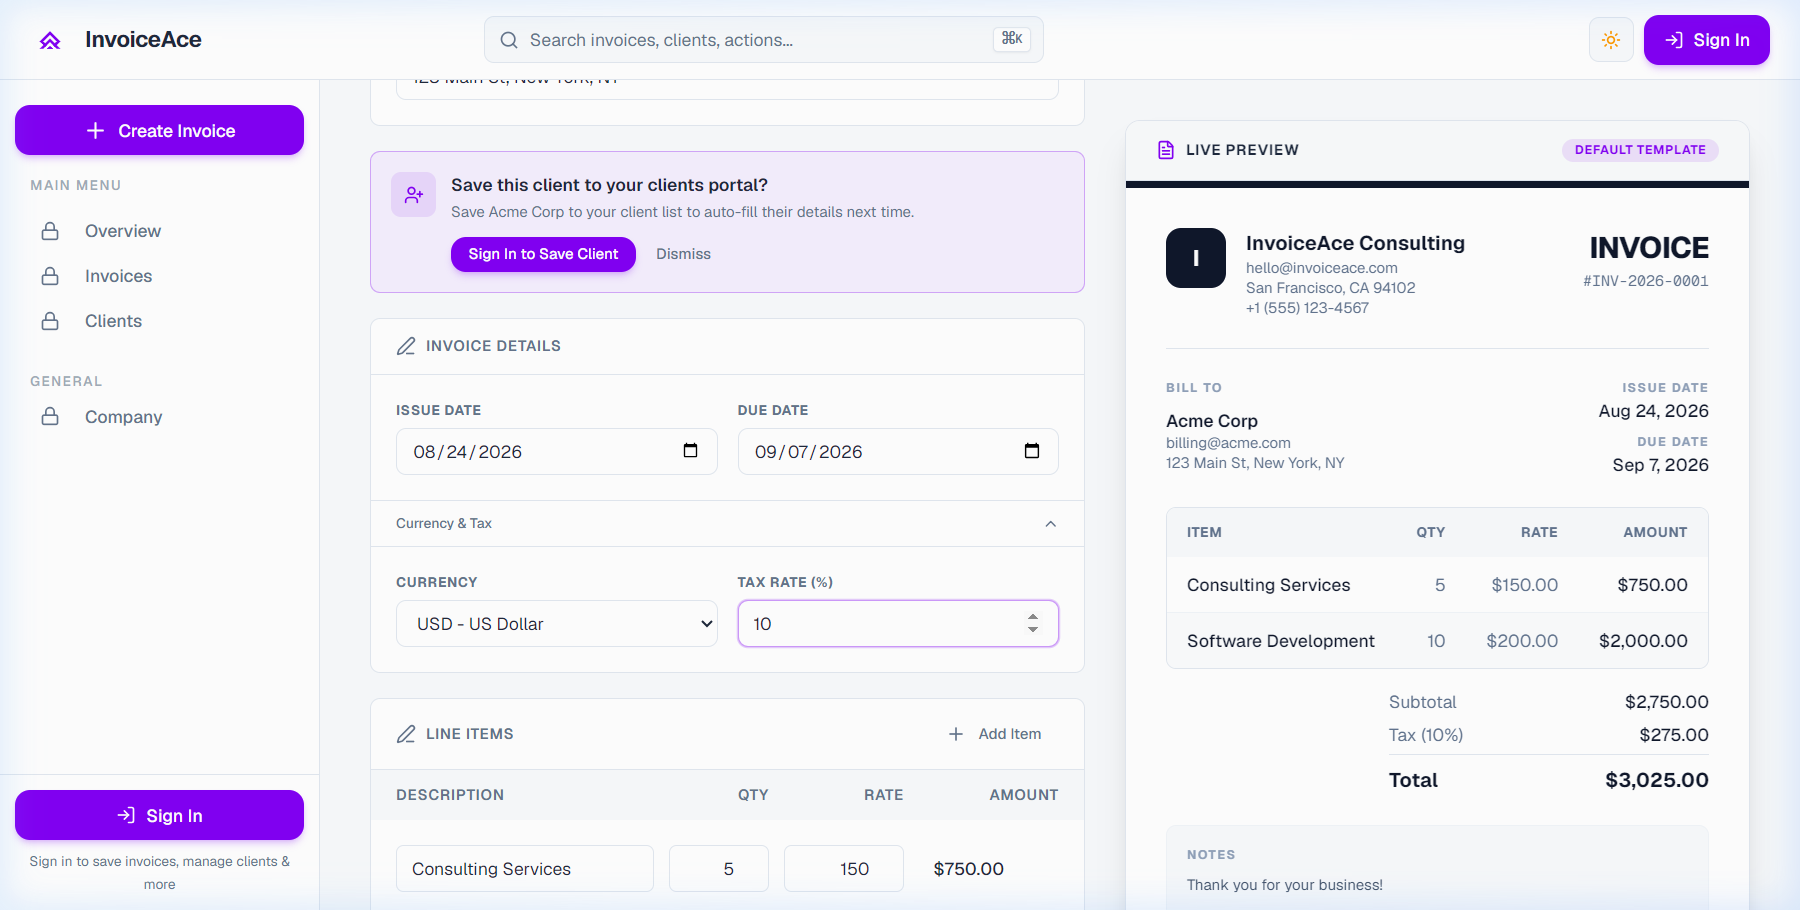
Task: Click the Tax Rate stepper arrows
Action: point(1033,623)
